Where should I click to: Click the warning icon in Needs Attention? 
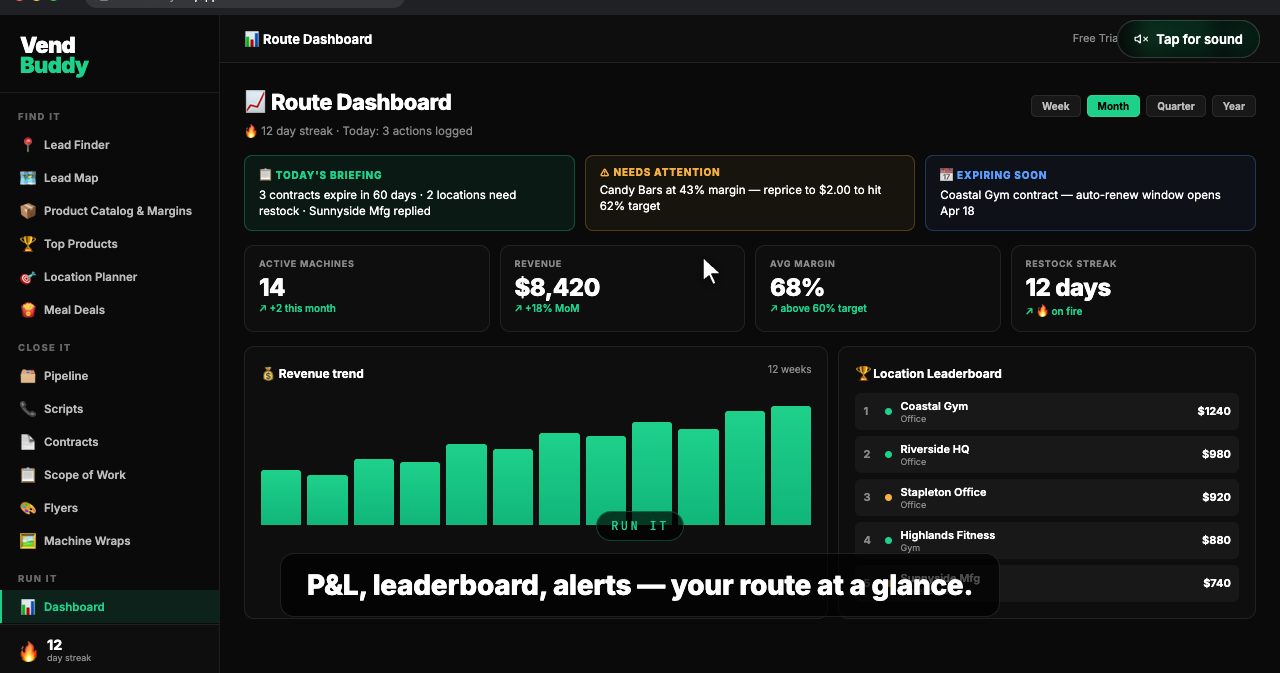(x=605, y=172)
